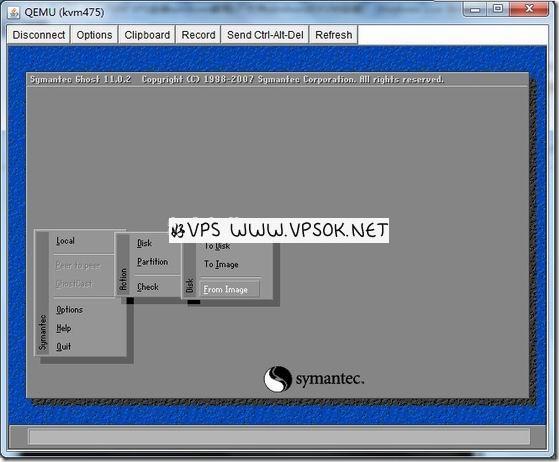Click the QEMU Java icon in title bar
Screen dimensions: 559x462
click(x=14, y=12)
